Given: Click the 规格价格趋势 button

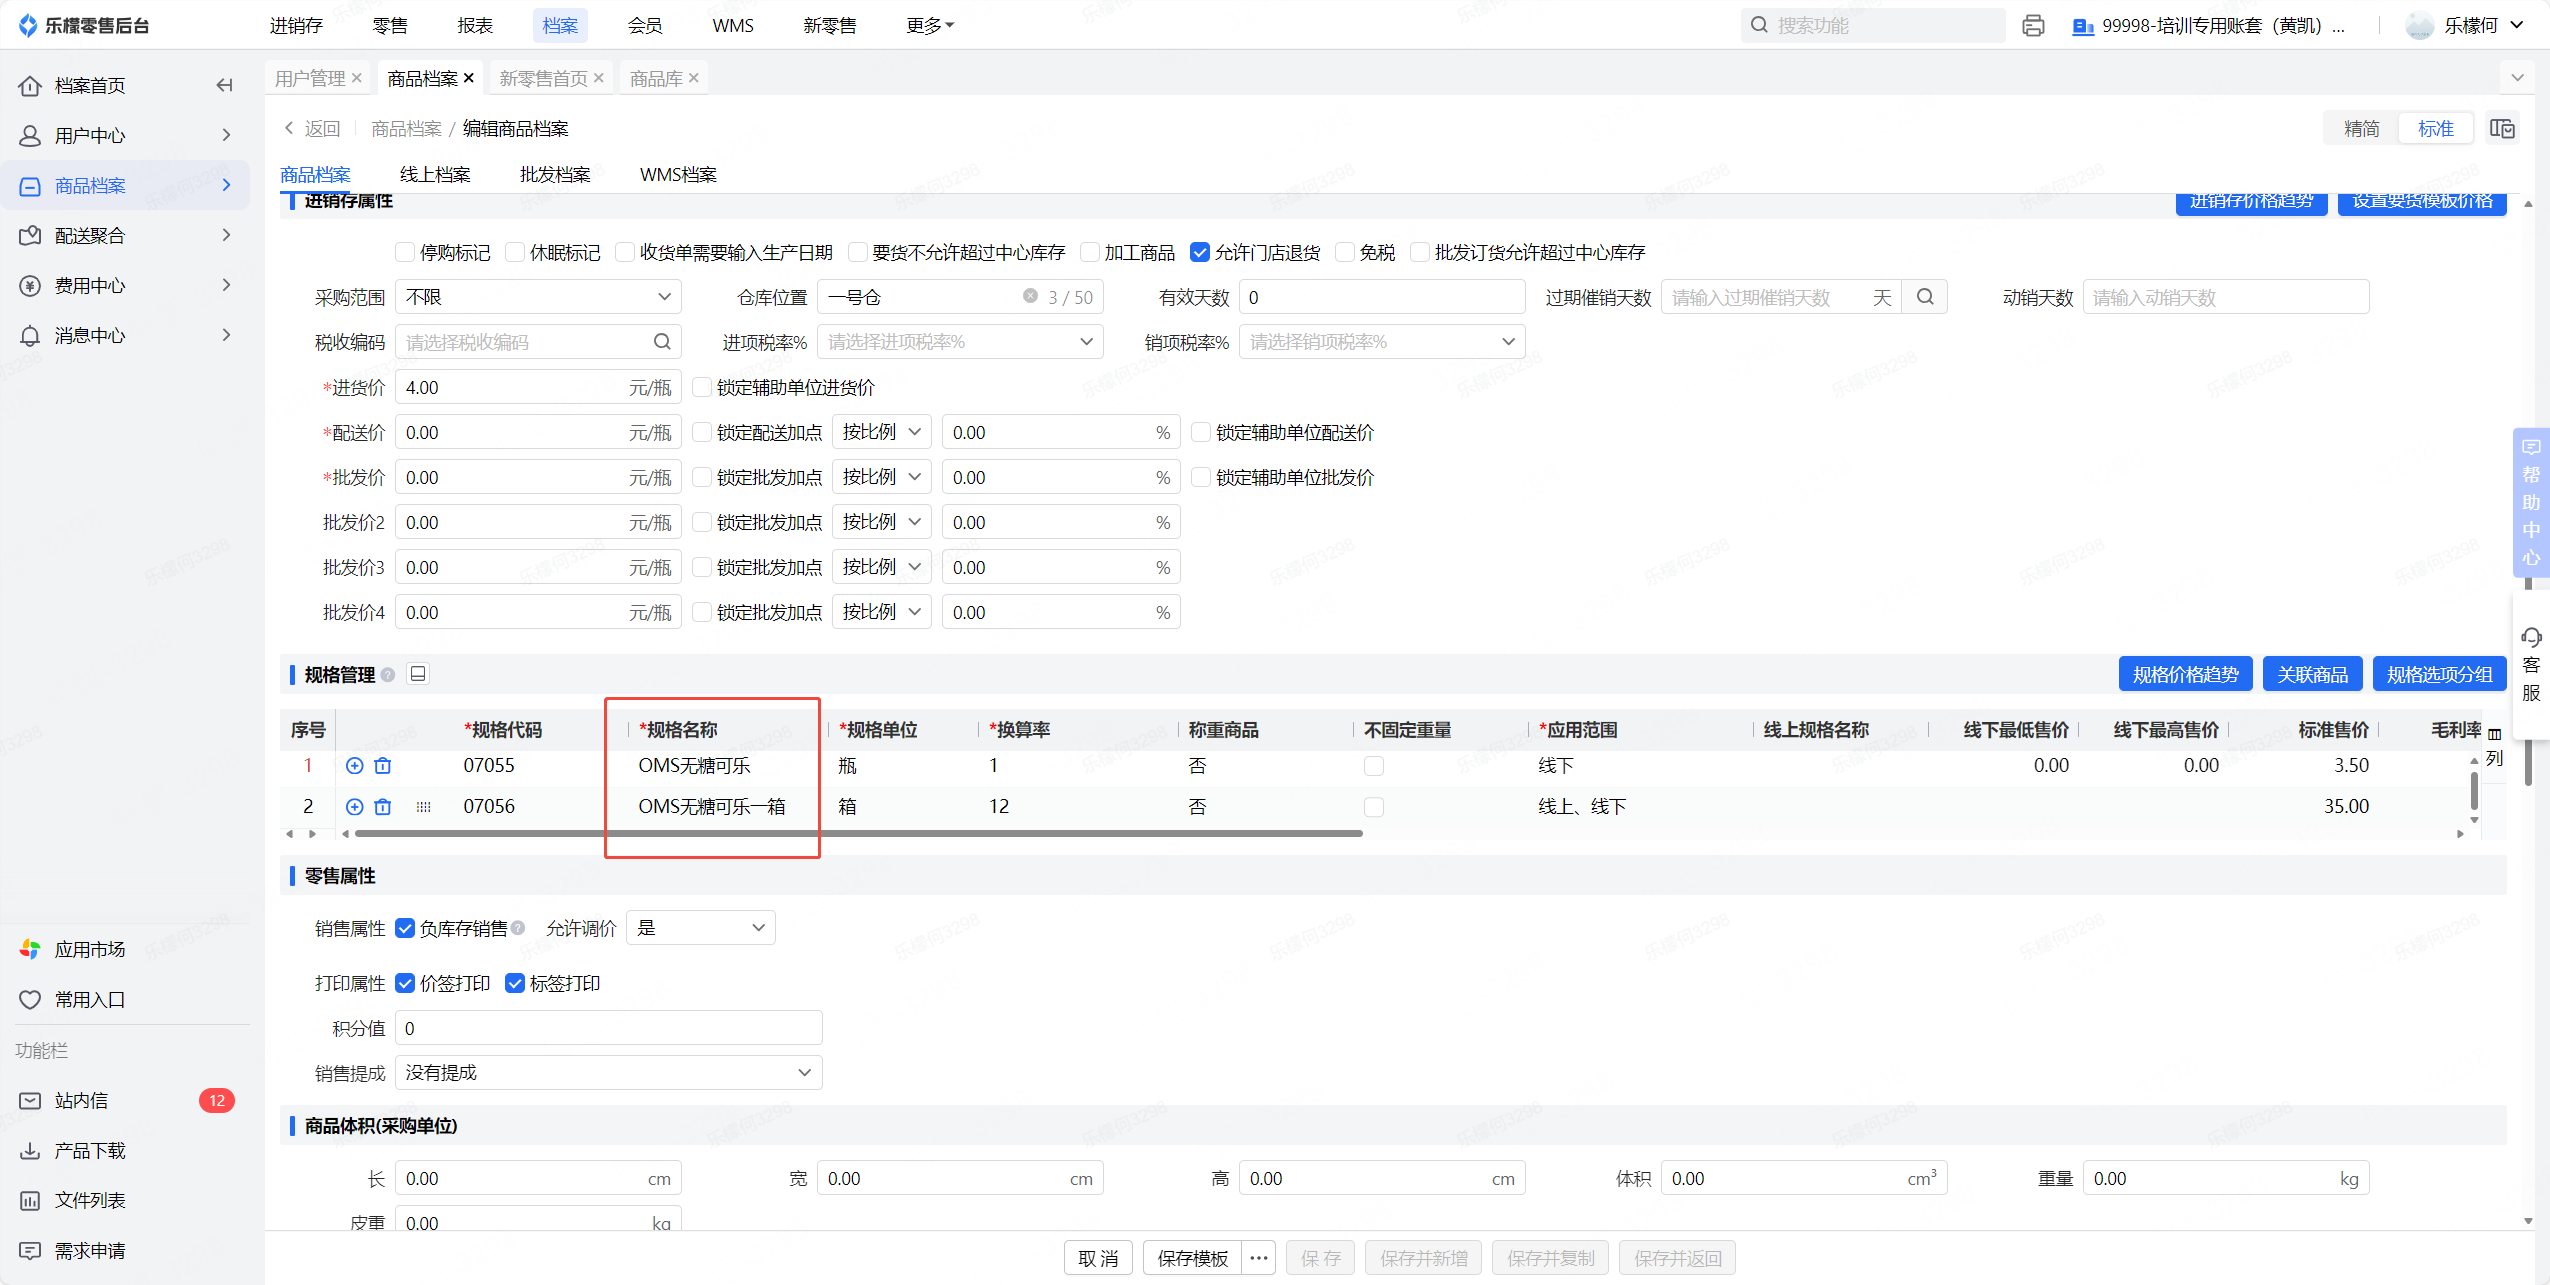Looking at the screenshot, I should 2185,674.
